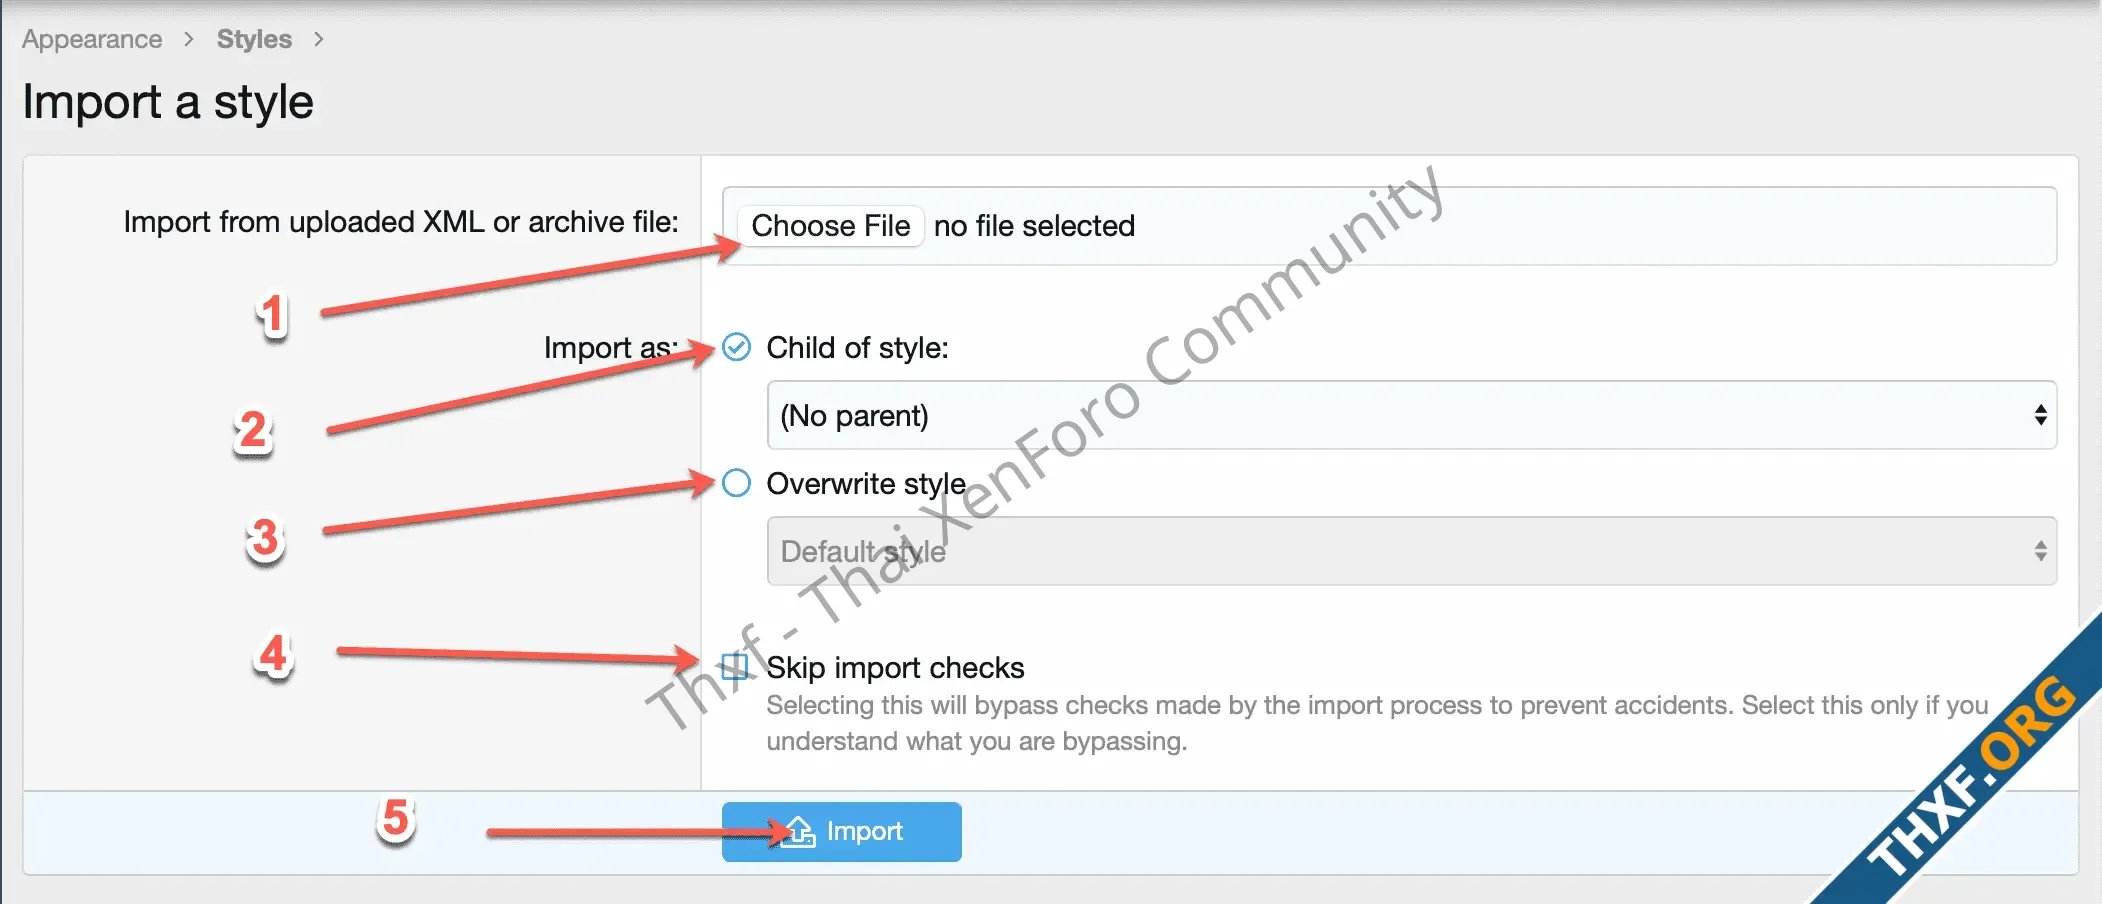Open the Default style dropdown
The width and height of the screenshot is (2102, 904).
tap(1411, 551)
